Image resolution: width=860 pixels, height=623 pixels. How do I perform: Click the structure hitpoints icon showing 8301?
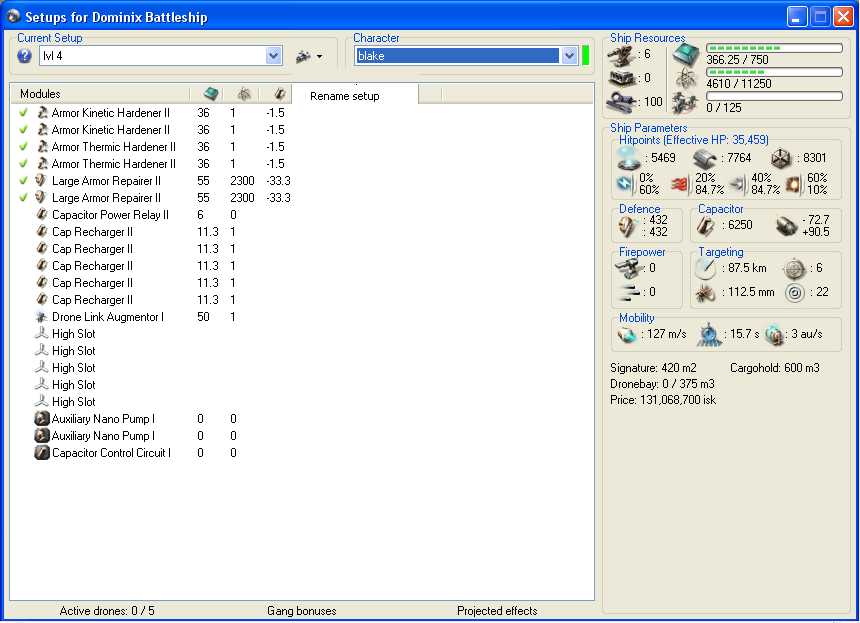(x=781, y=159)
